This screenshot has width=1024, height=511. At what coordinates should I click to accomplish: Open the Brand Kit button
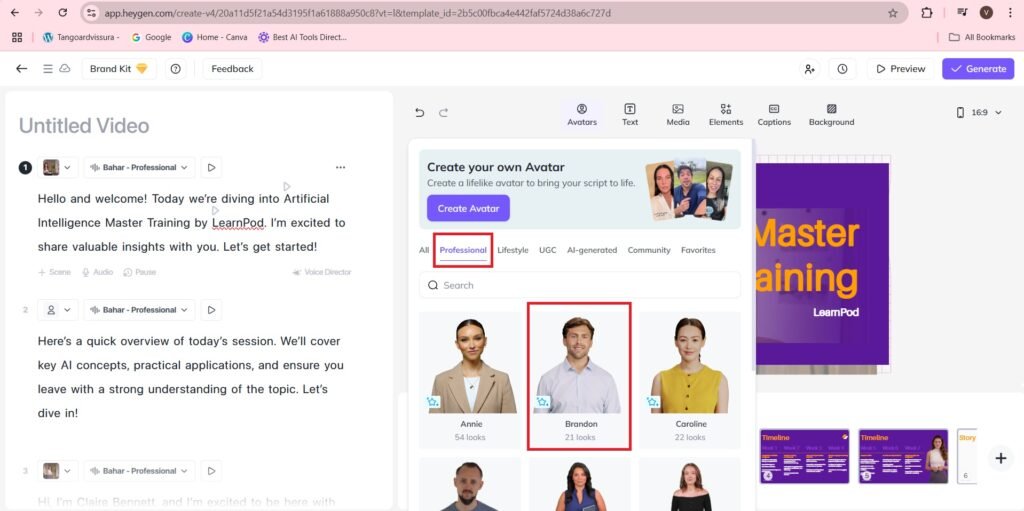(x=119, y=69)
